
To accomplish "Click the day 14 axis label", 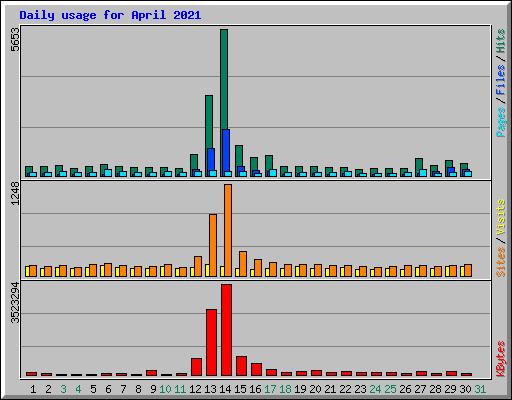I will click(225, 389).
